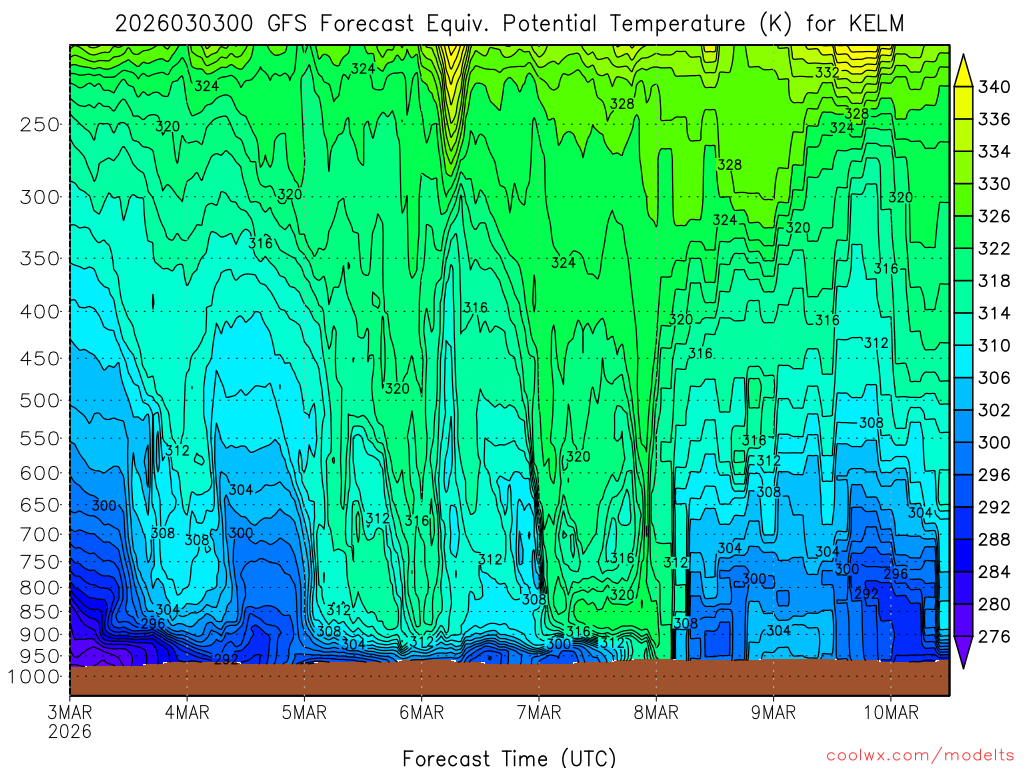Screen dimensions: 1024x768
Task: Select the 292 colorbar label
Action: click(x=994, y=507)
